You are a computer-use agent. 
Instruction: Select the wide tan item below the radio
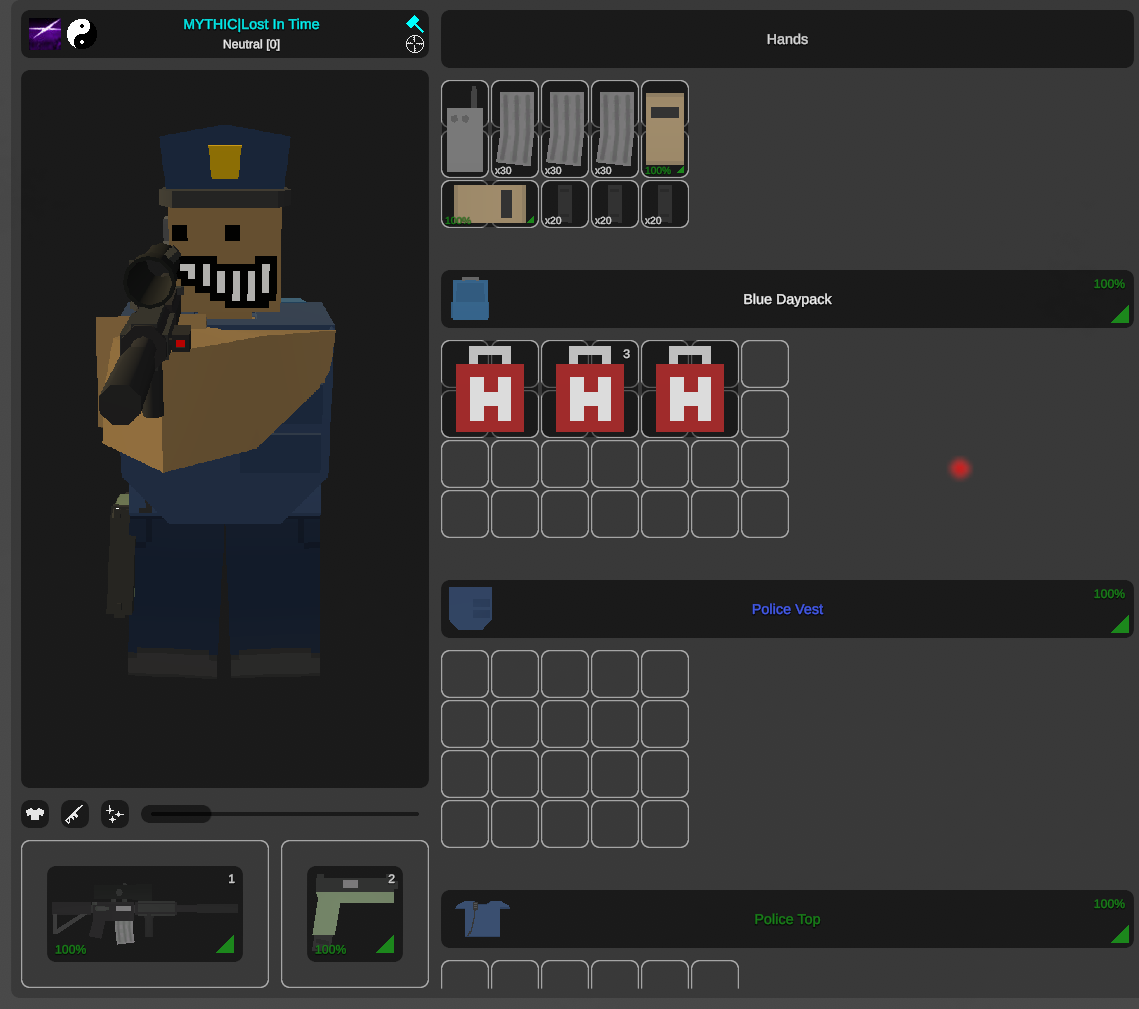coord(490,204)
